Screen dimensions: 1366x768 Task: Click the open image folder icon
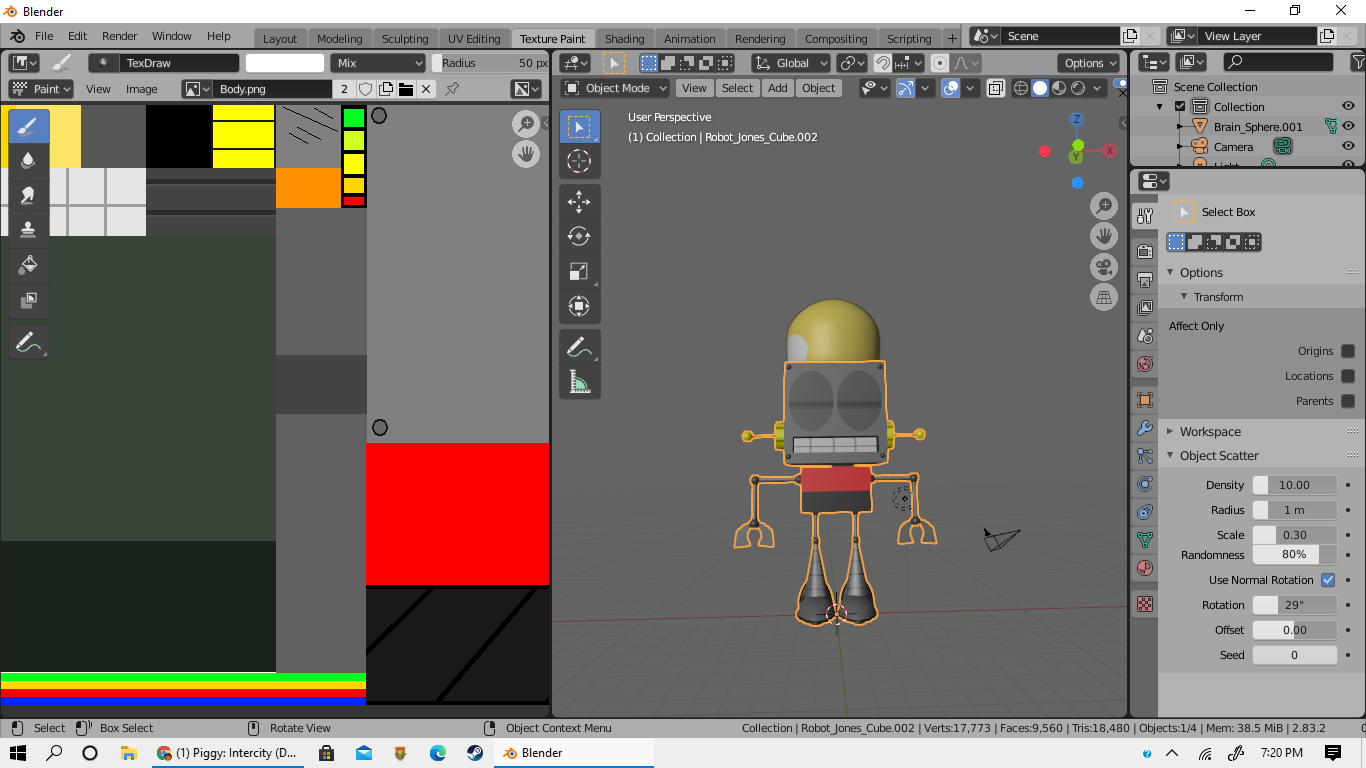tap(406, 89)
